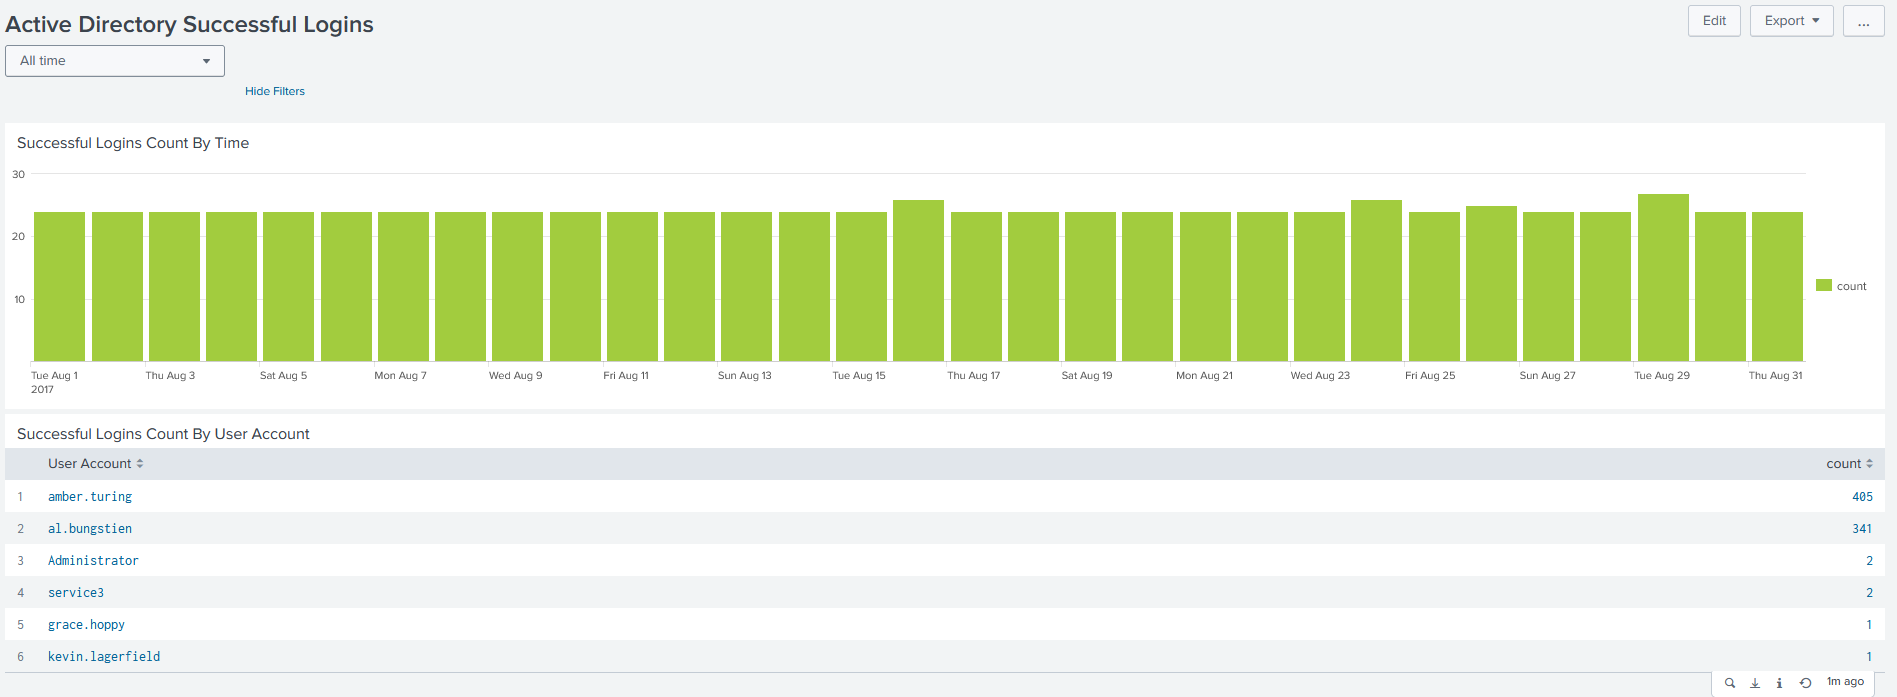Open the more actions ellipsis button
This screenshot has height=697, width=1897.
pyautogui.click(x=1863, y=21)
